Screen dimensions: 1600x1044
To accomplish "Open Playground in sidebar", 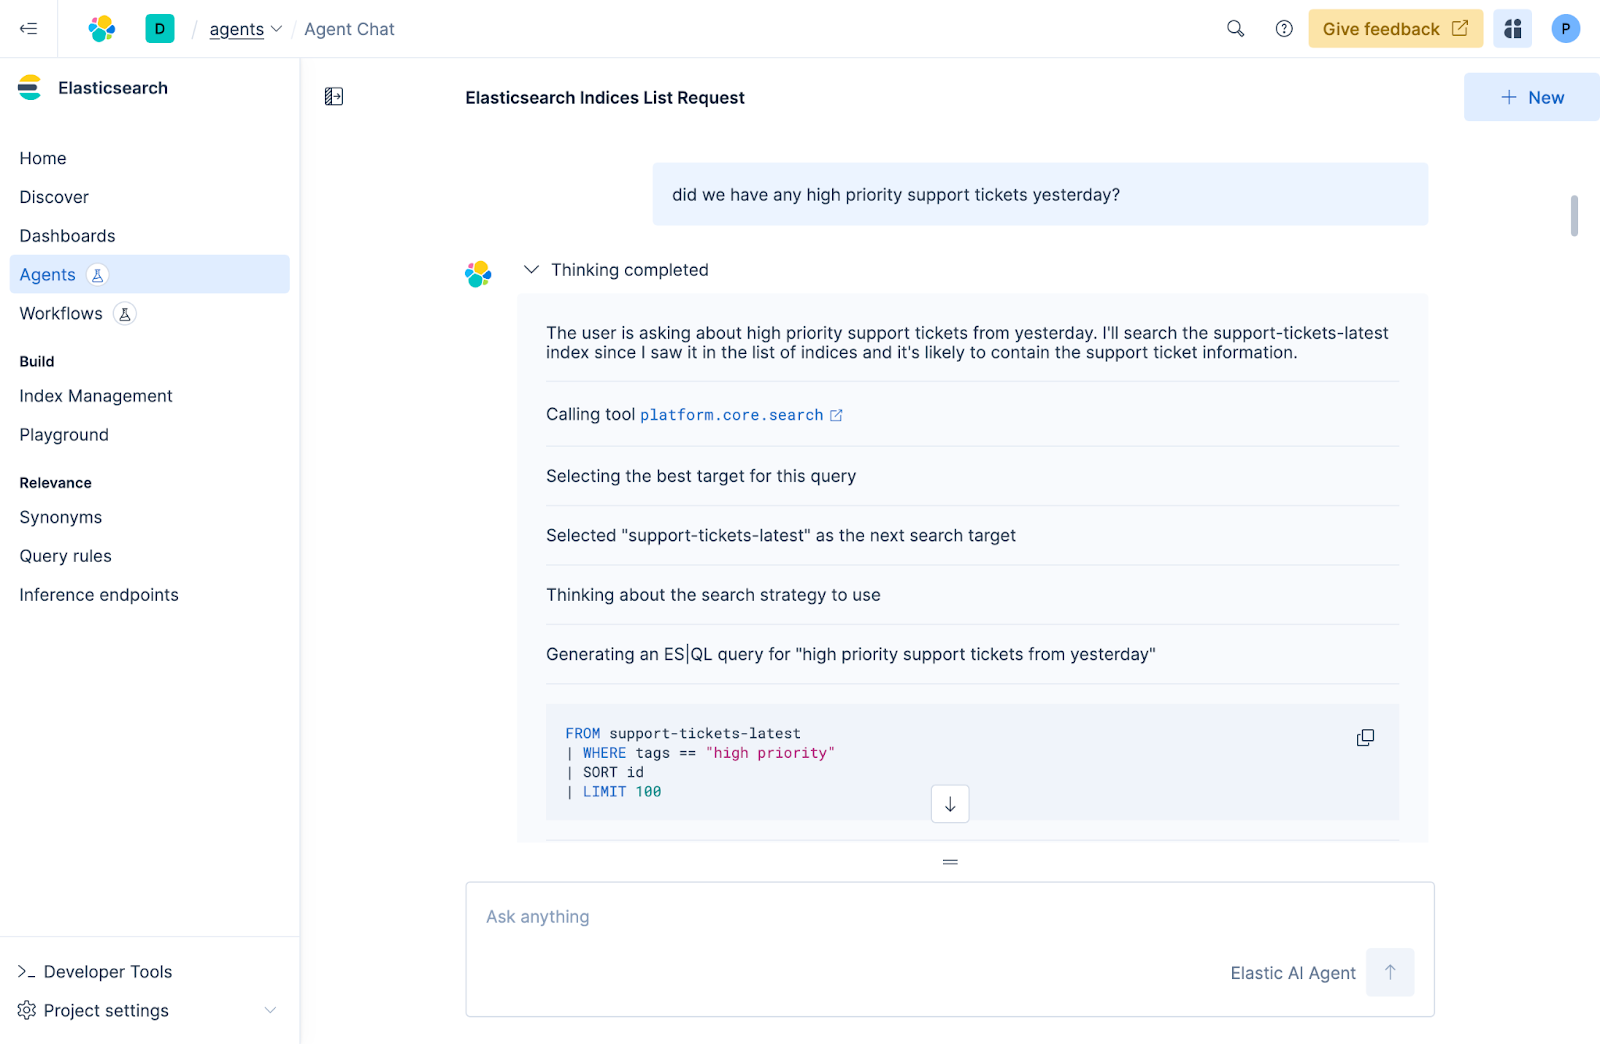I will pos(64,435).
